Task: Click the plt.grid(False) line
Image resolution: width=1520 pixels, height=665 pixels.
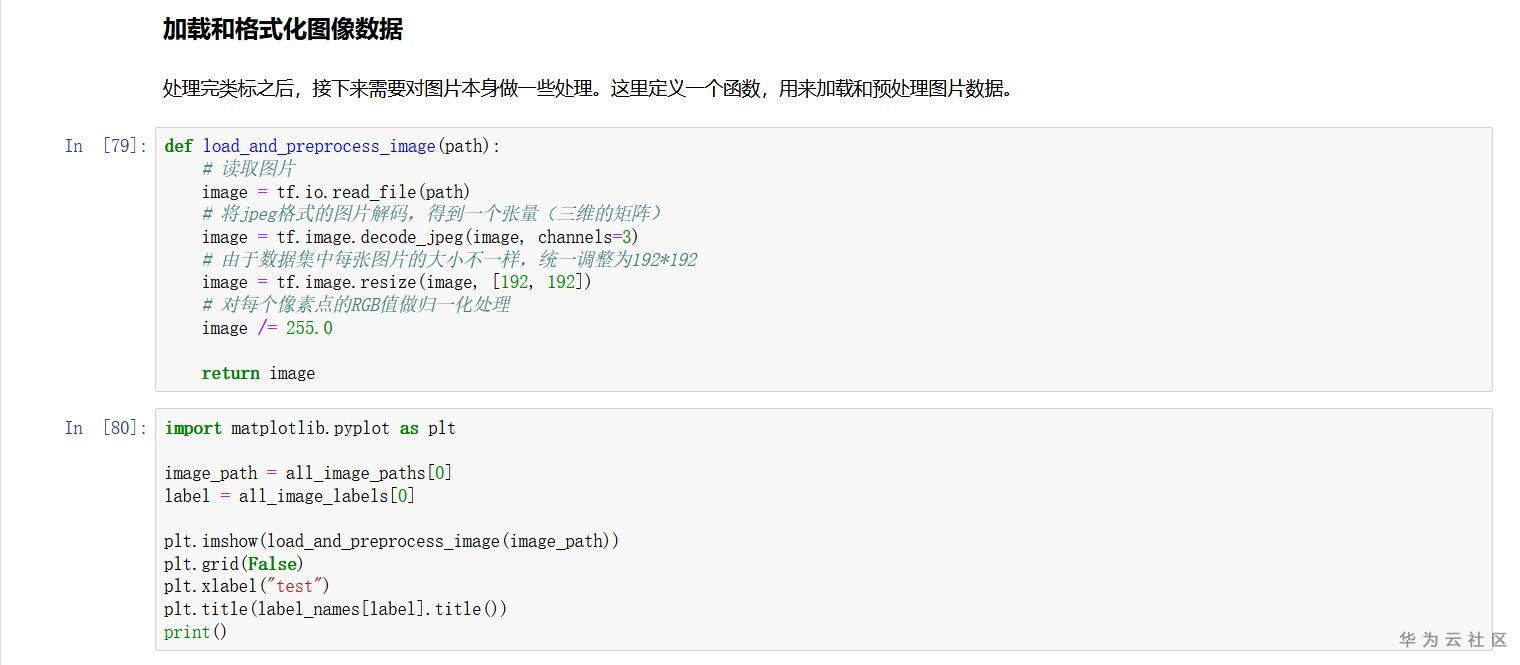Action: tap(234, 564)
